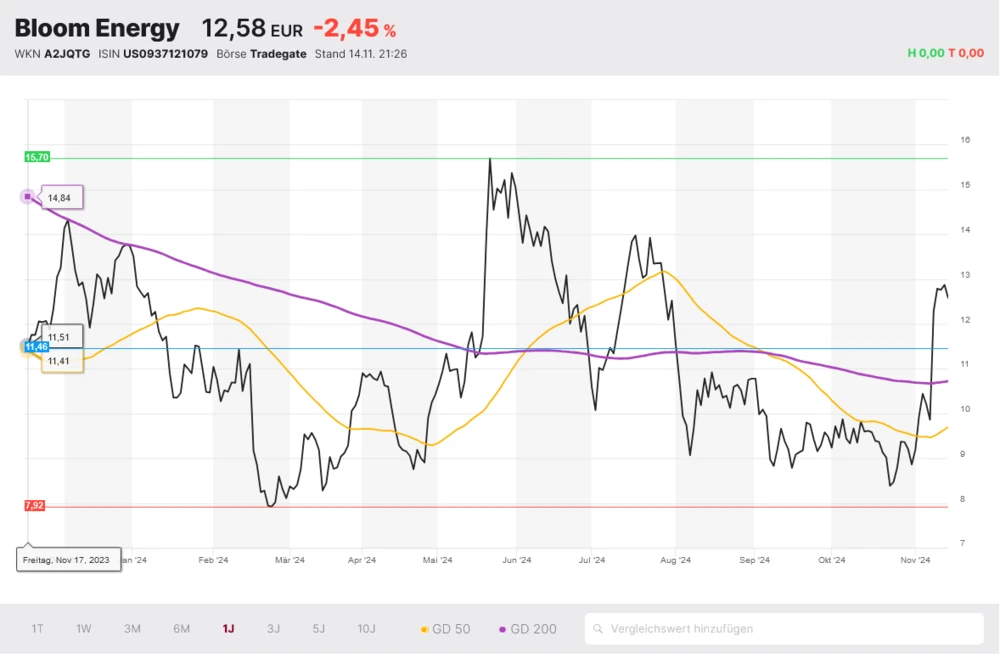Click the red 7,92 low marker

34,506
